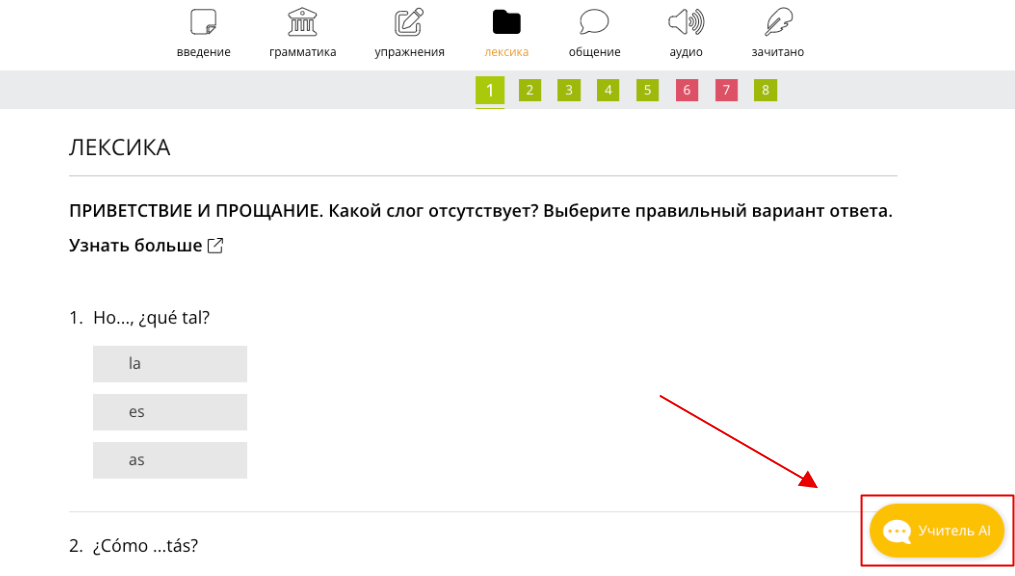This screenshot has width=1015, height=576.
Task: Go to exercise page 5
Action: pyautogui.click(x=647, y=90)
